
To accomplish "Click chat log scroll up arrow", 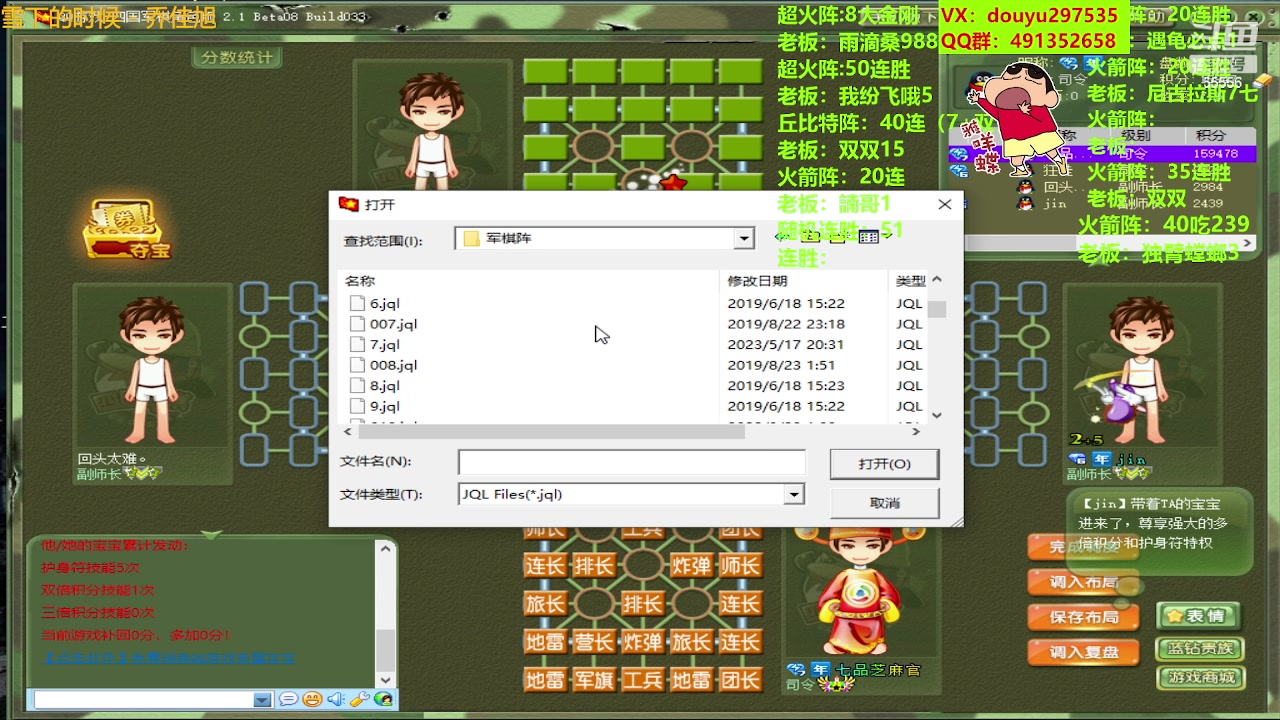I will pos(386,548).
